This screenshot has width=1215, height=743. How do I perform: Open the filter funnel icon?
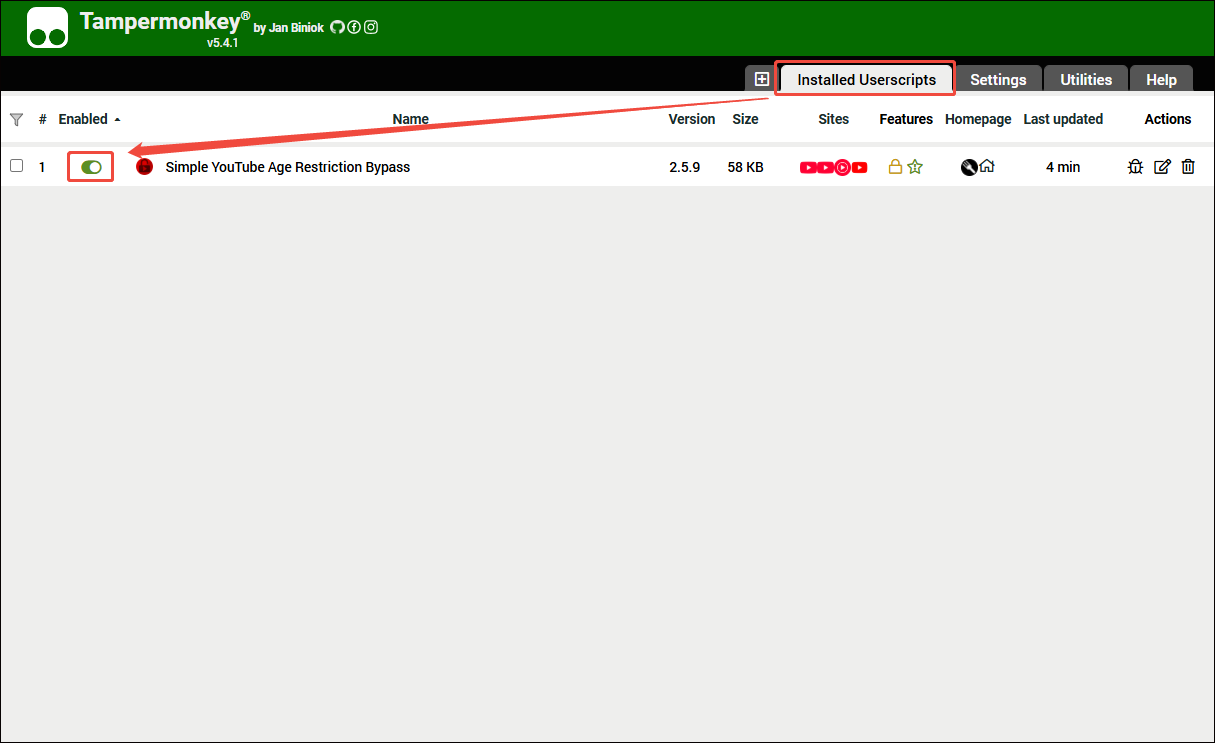coord(16,119)
